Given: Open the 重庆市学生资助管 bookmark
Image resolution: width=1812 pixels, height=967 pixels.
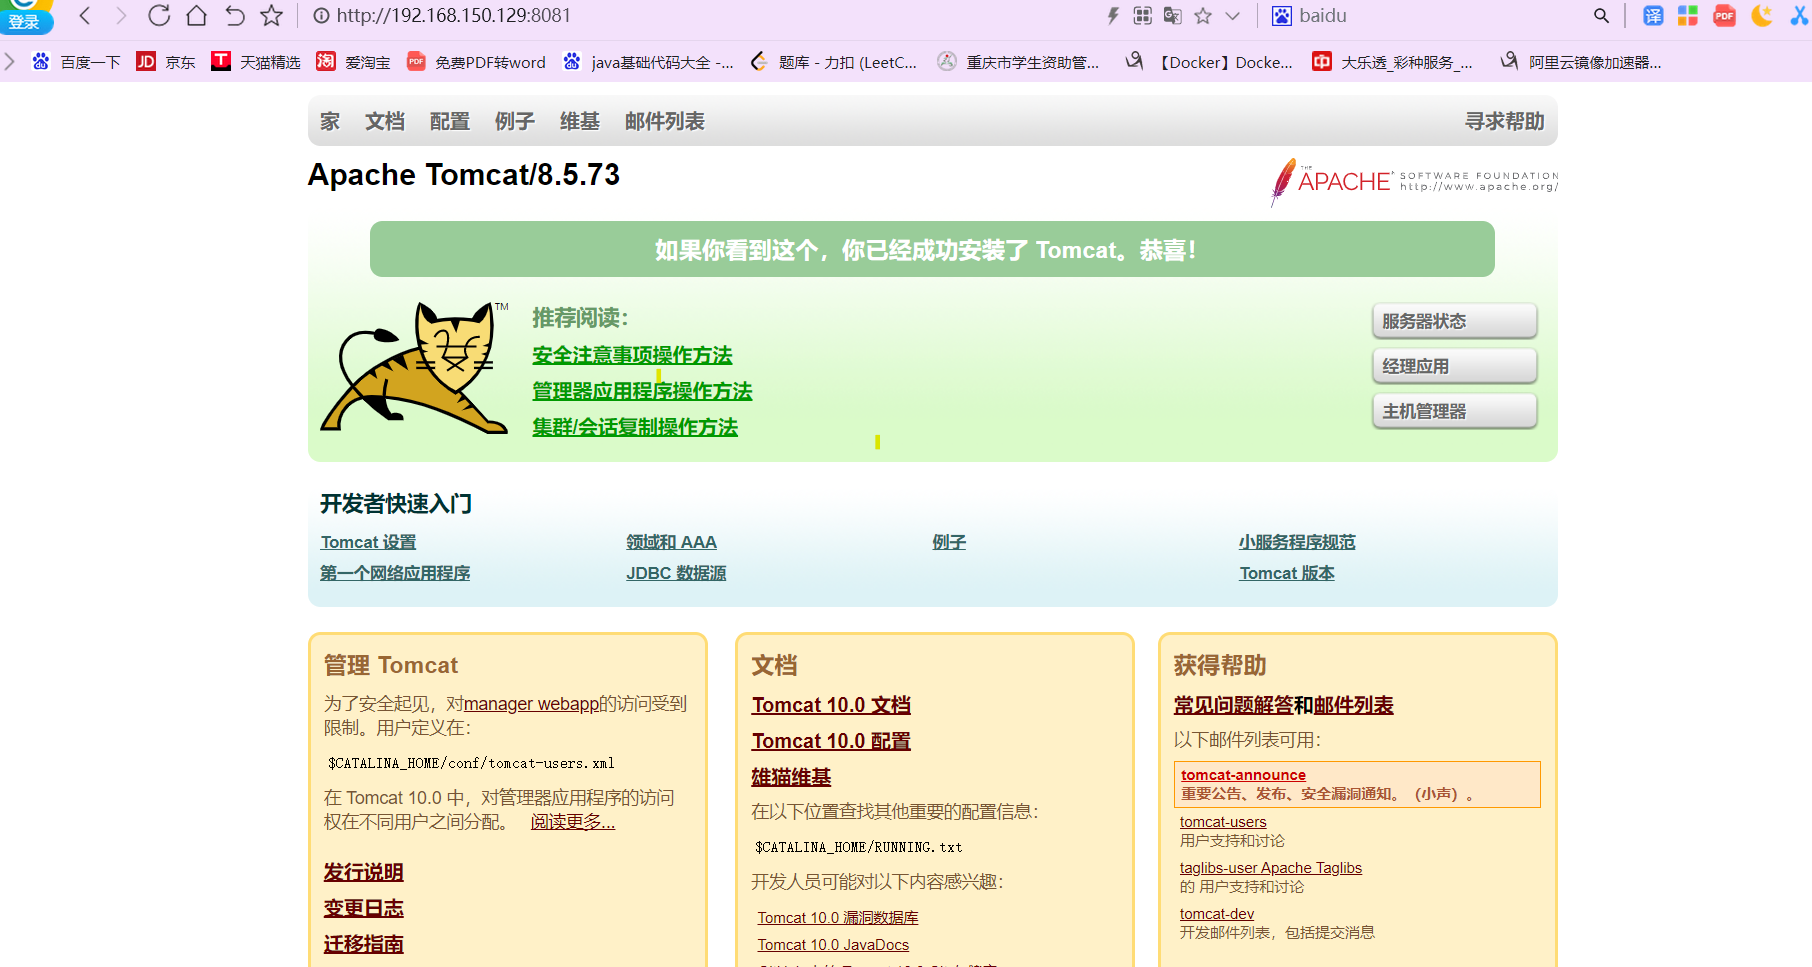Looking at the screenshot, I should [1018, 62].
